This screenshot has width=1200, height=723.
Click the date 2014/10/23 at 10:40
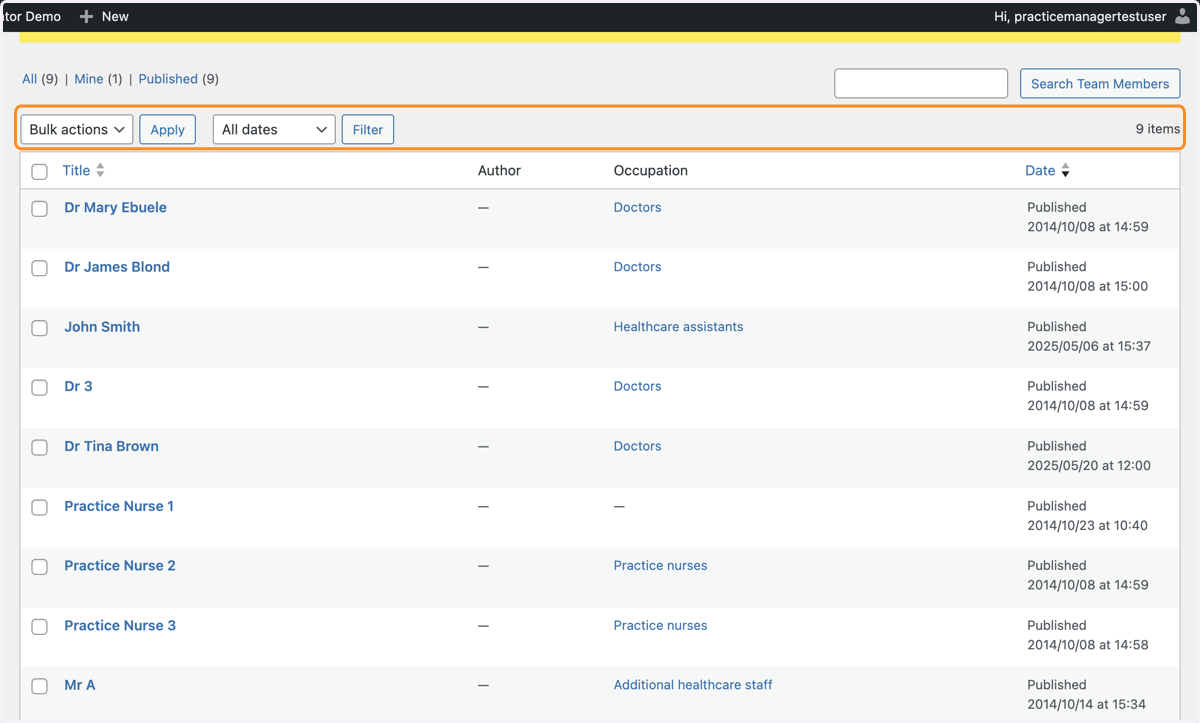click(1087, 525)
